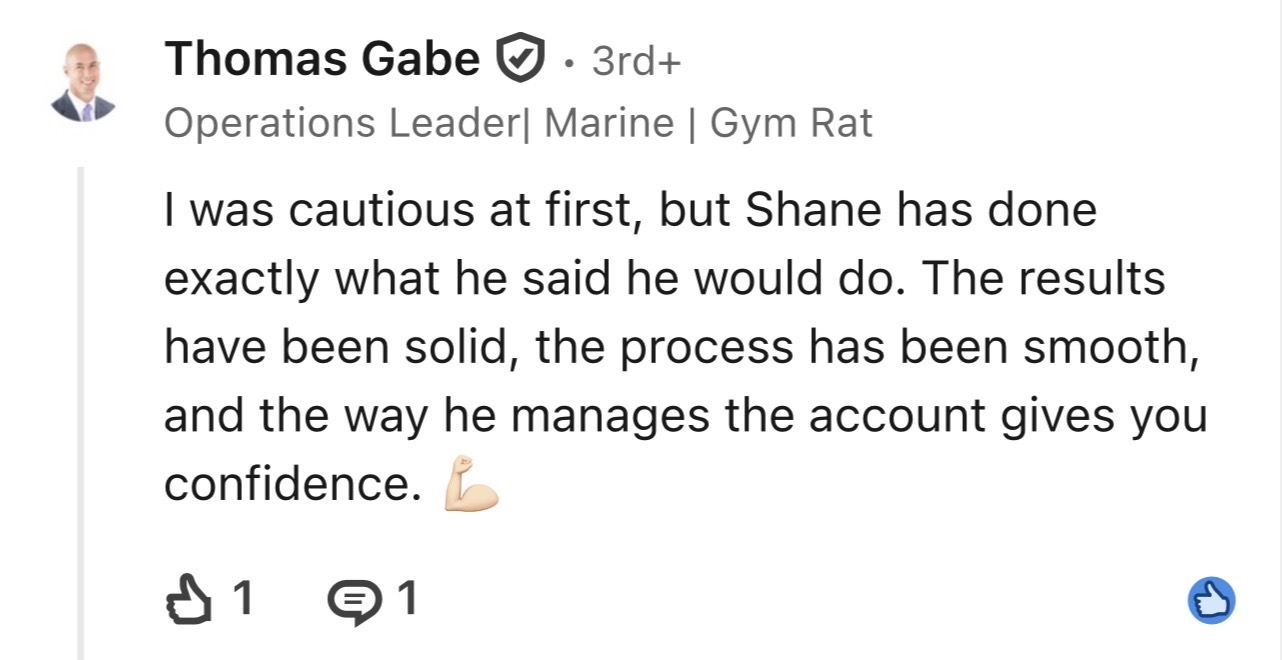Click the comment speech bubble icon
Image resolution: width=1282 pixels, height=660 pixels.
[354, 601]
